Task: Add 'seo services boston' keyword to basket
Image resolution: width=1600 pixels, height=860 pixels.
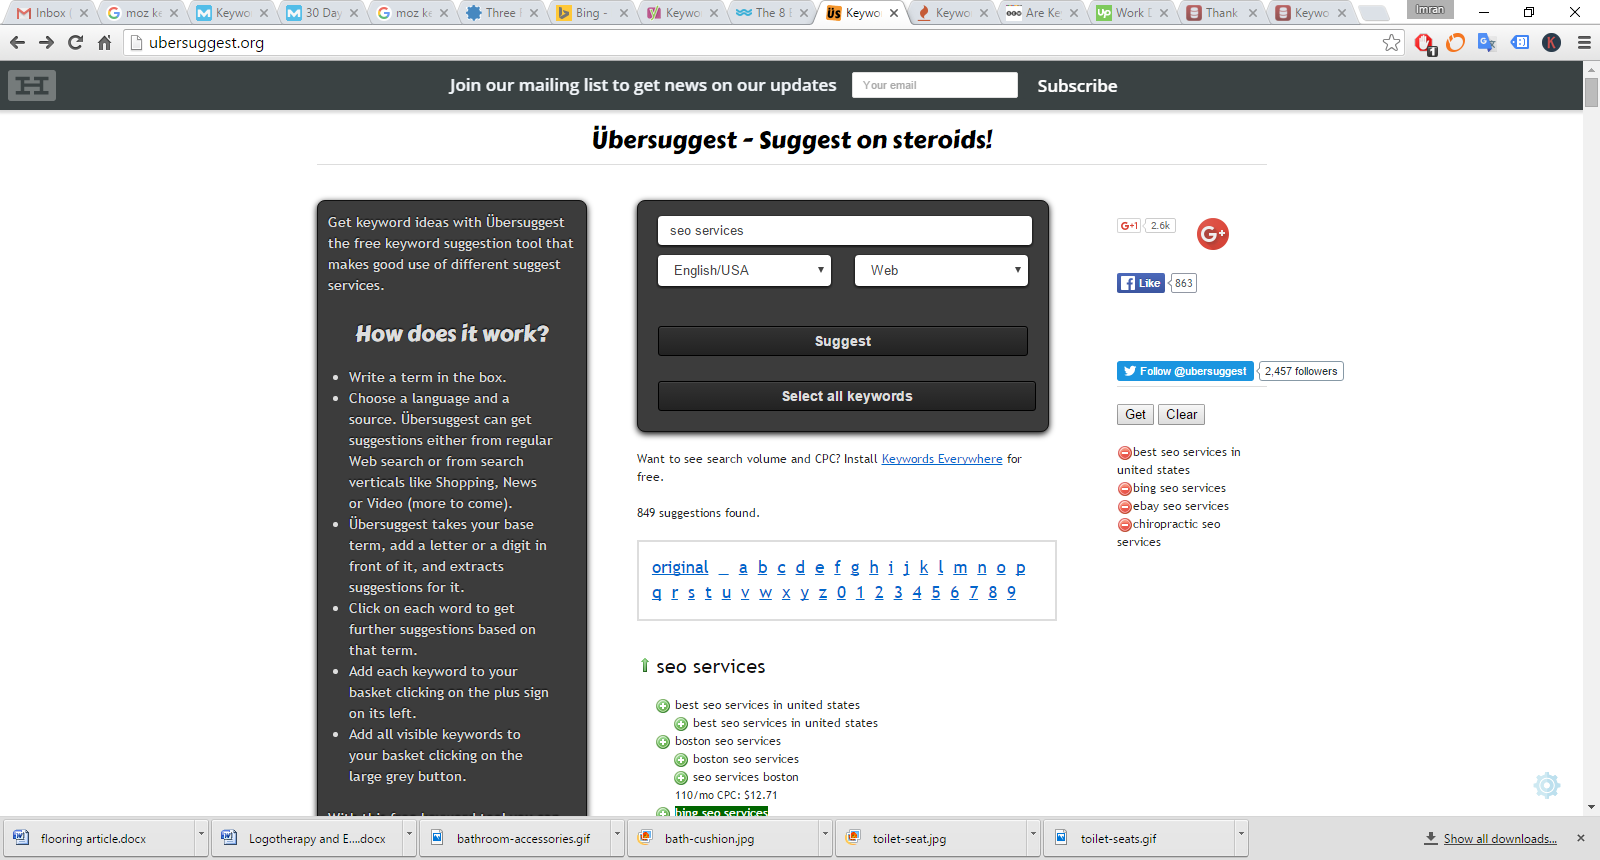Action: pyautogui.click(x=681, y=778)
